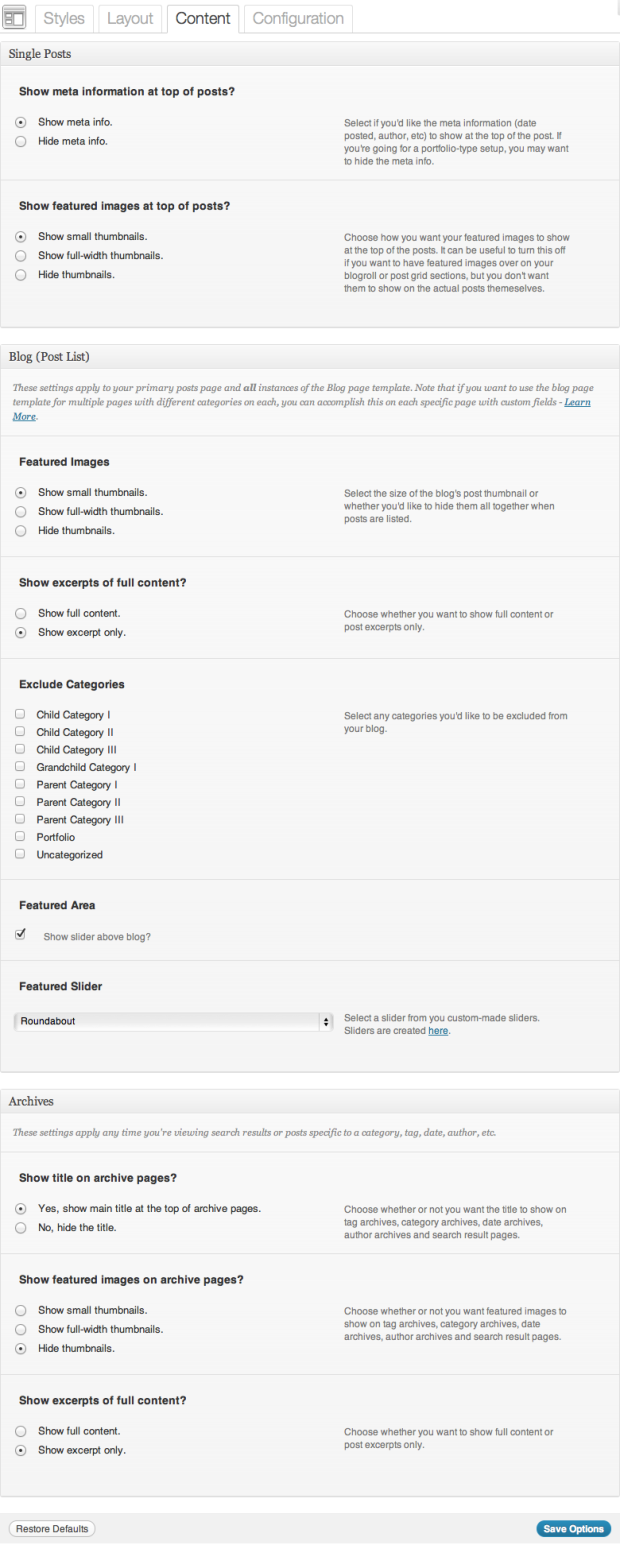The height and width of the screenshot is (1545, 620).
Task: Tick the Uncategorized category checkbox
Action: 20,855
